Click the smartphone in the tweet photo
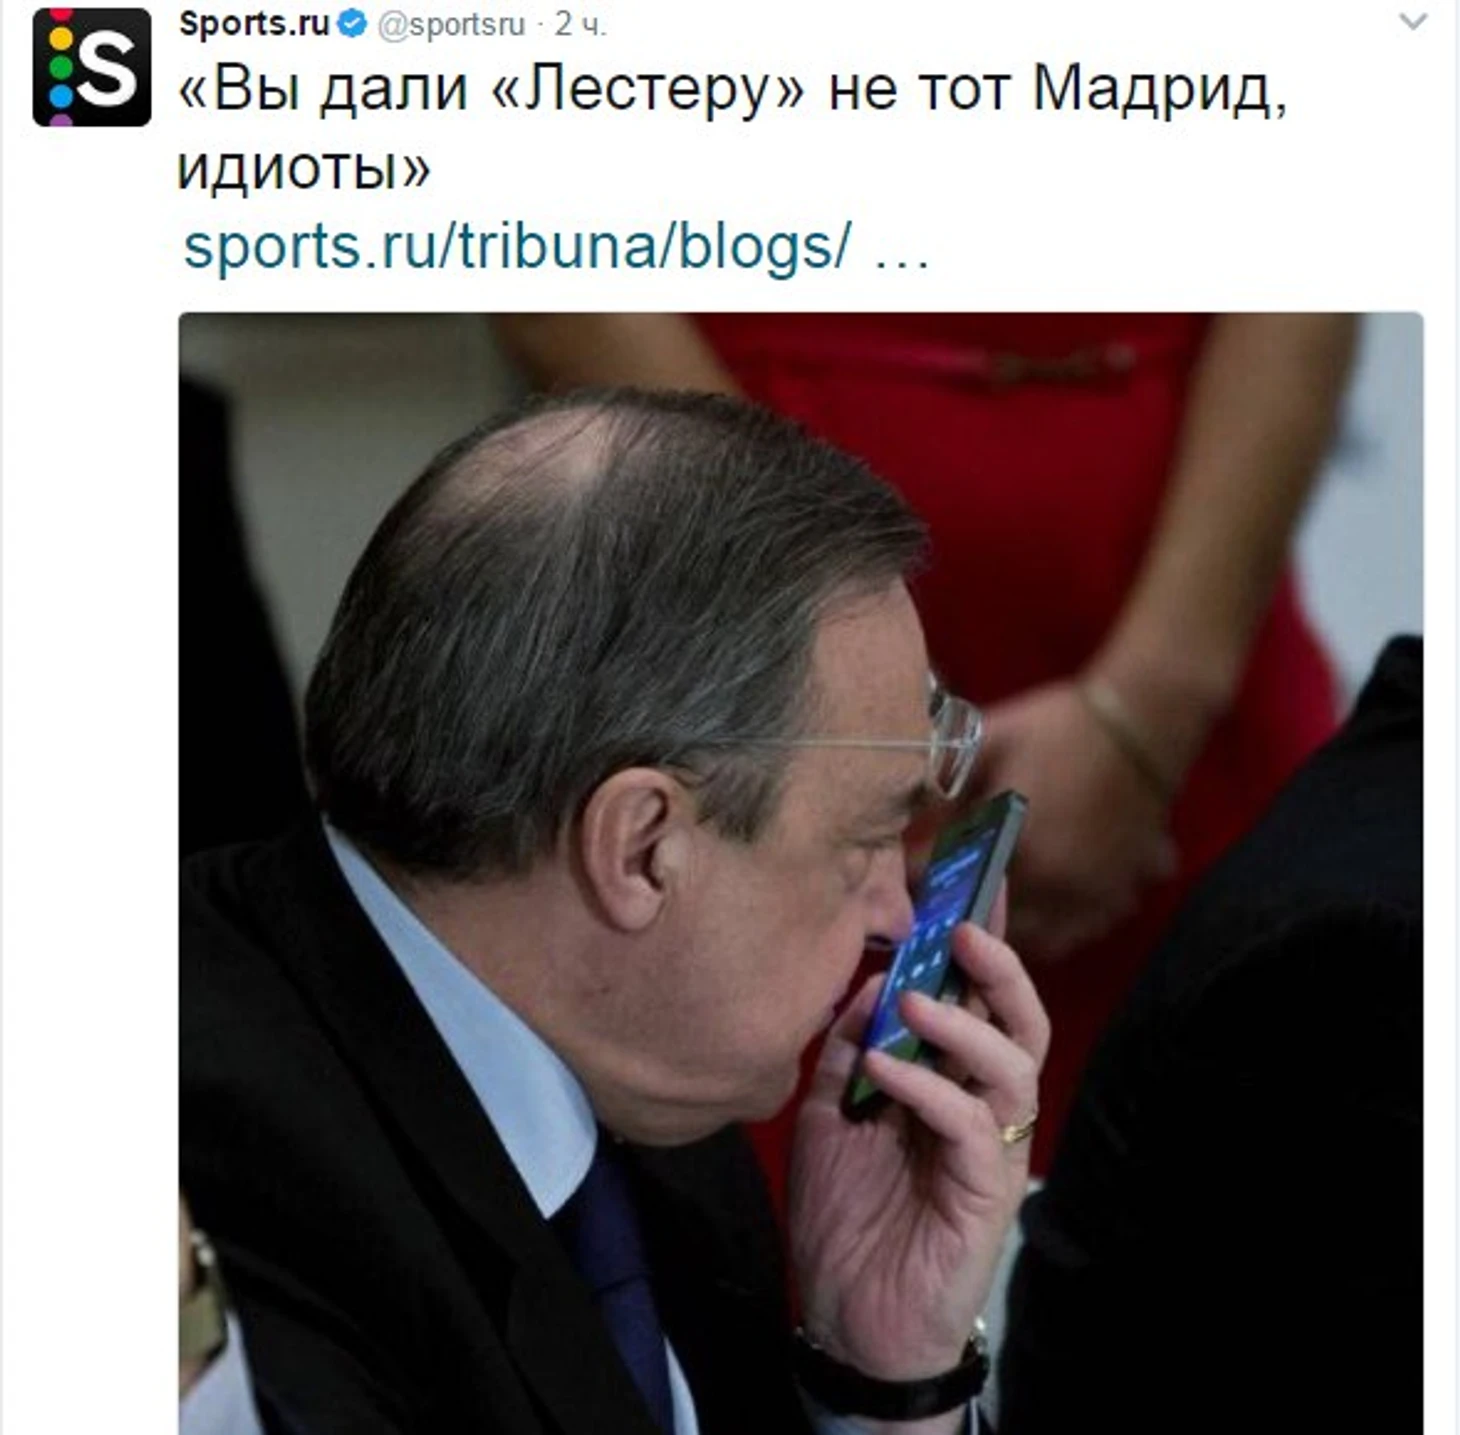1460x1435 pixels. click(935, 950)
